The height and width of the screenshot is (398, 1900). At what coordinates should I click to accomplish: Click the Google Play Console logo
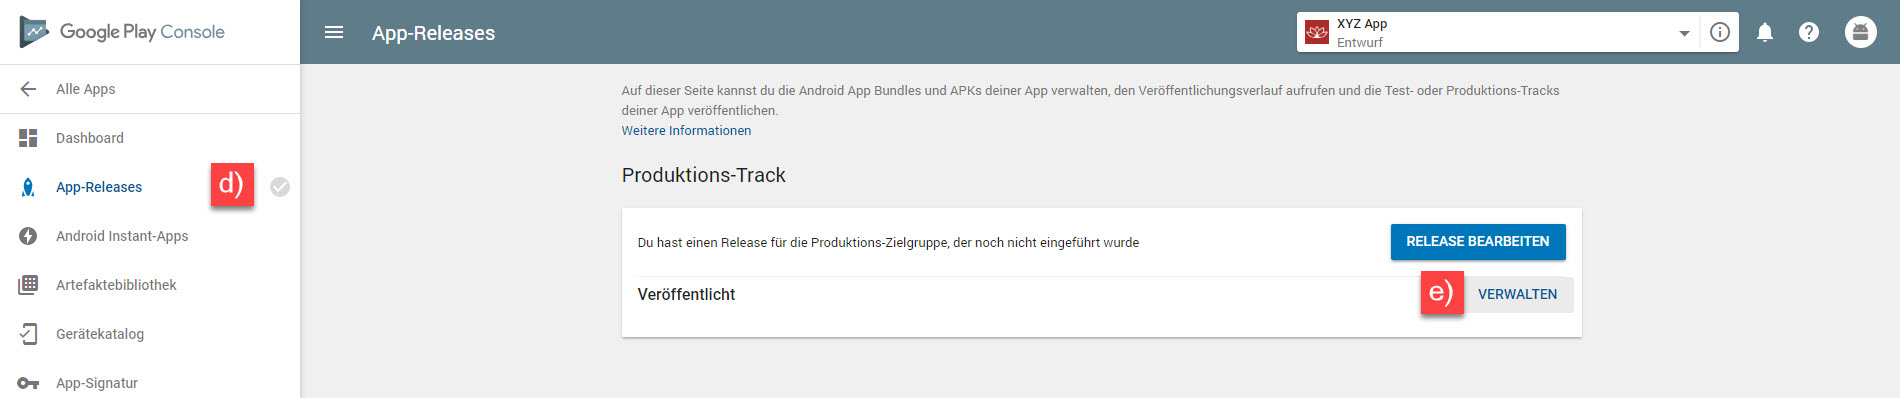(x=122, y=32)
